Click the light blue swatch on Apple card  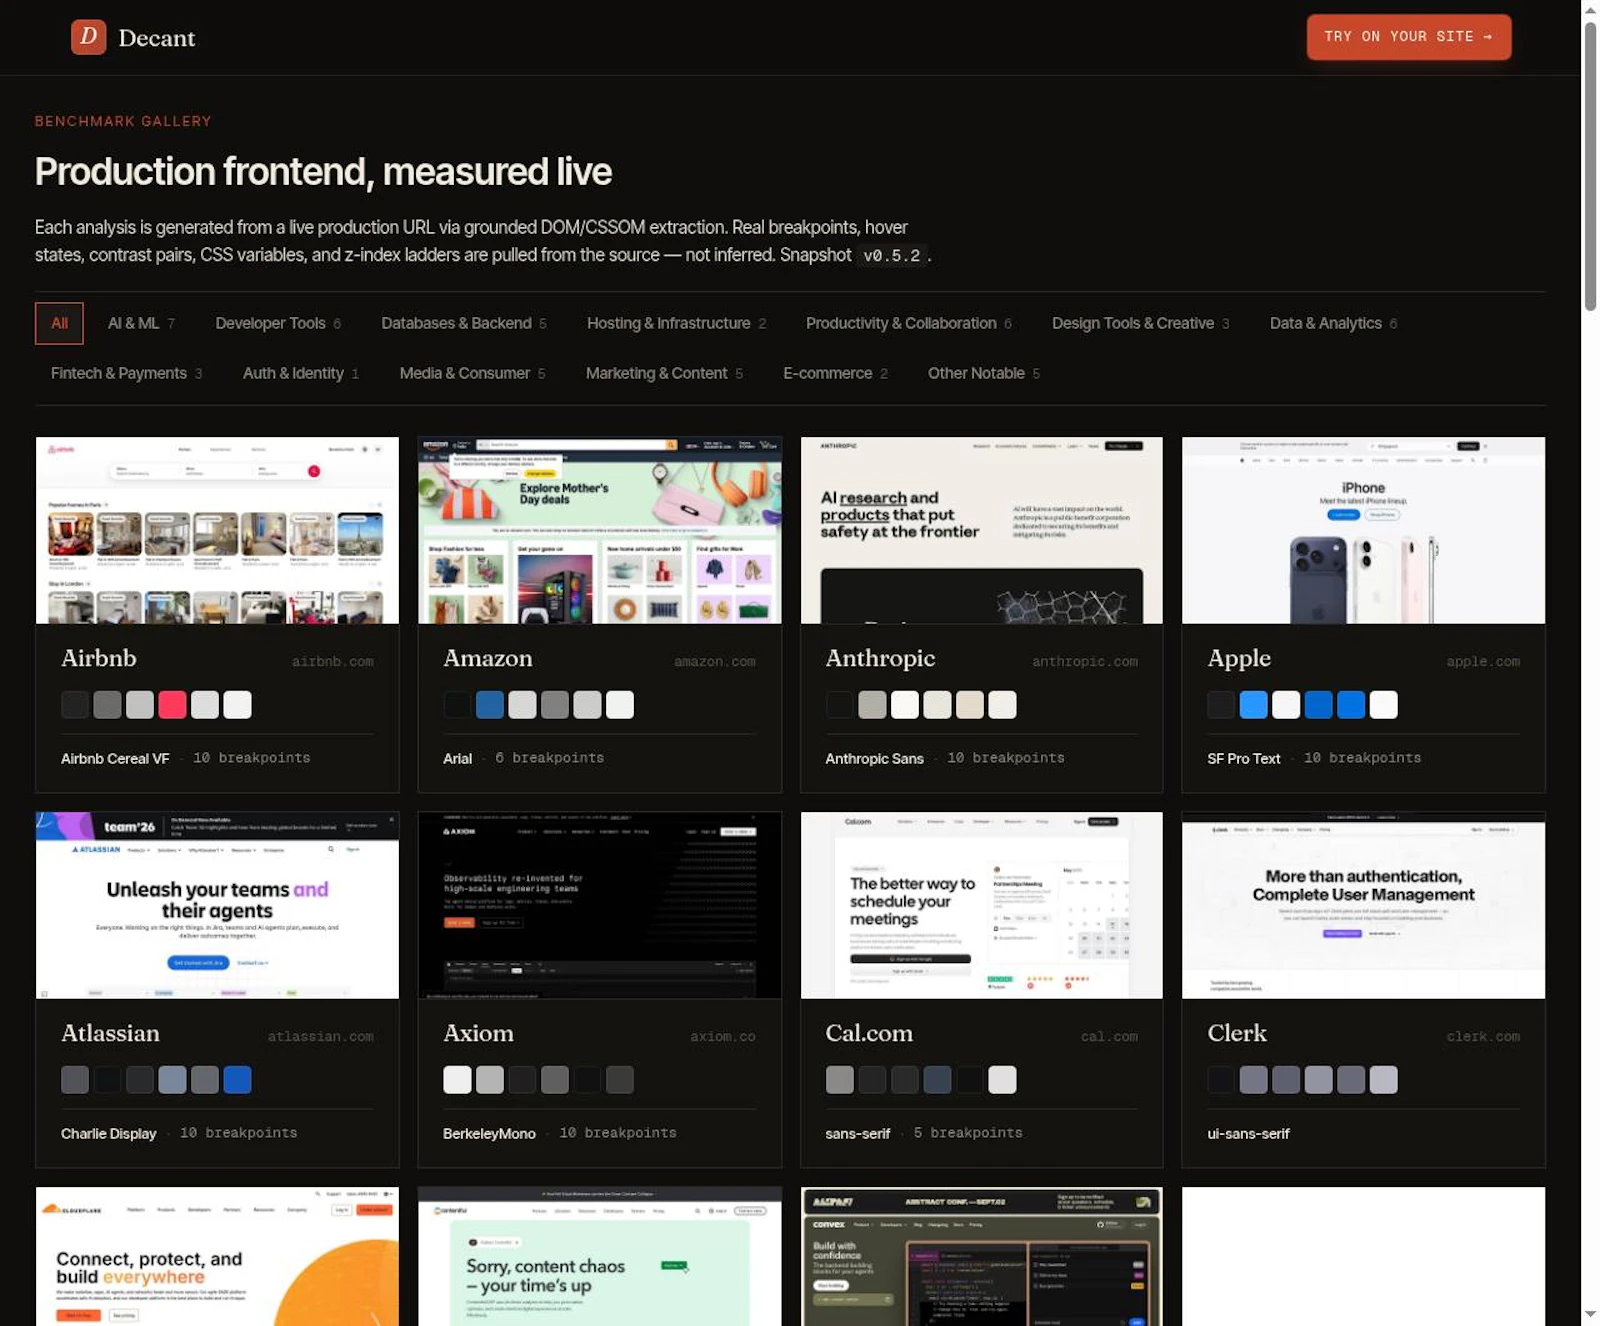pos(1254,705)
